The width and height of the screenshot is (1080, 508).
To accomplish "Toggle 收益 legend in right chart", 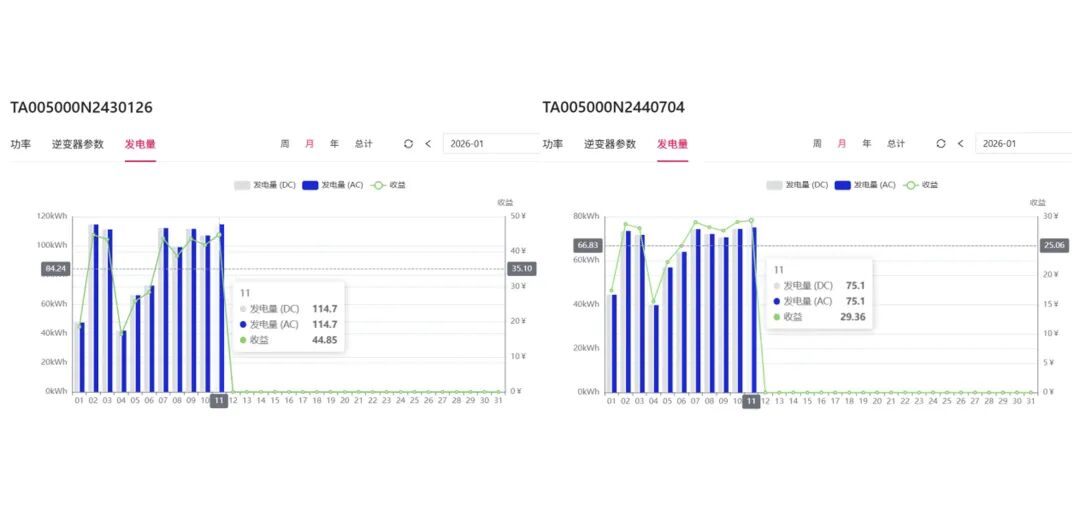I will [x=921, y=185].
